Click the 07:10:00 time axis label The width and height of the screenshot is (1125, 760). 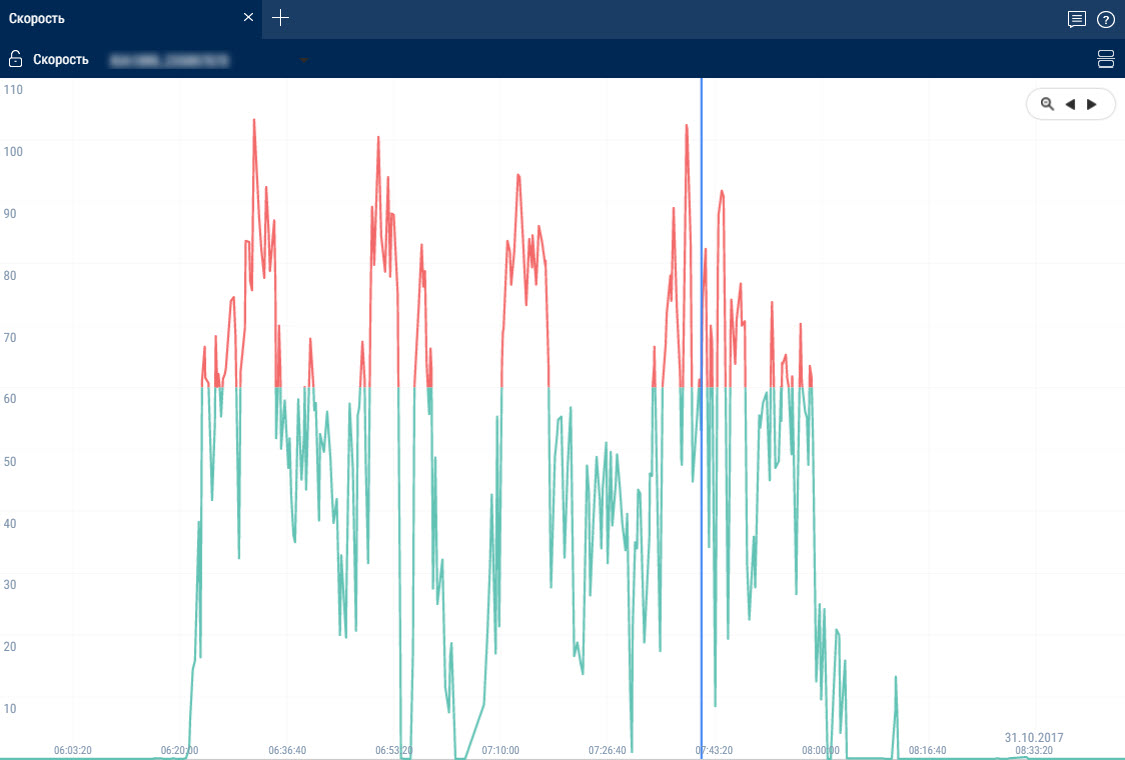[x=500, y=750]
